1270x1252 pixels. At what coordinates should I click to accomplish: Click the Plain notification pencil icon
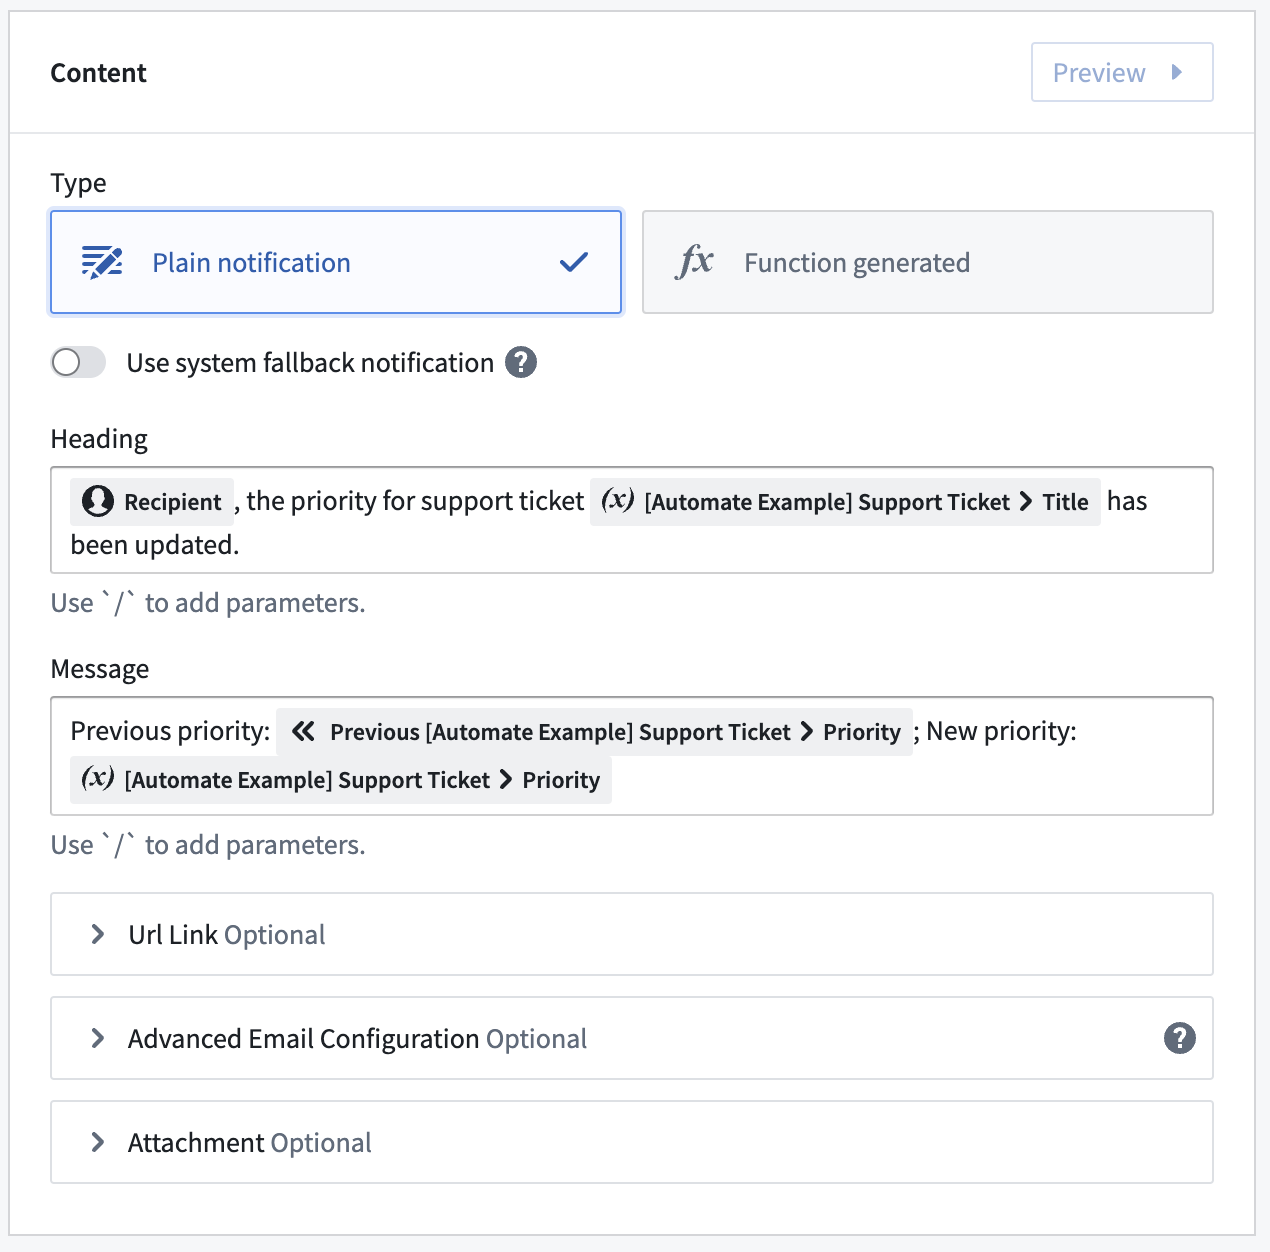(x=102, y=262)
